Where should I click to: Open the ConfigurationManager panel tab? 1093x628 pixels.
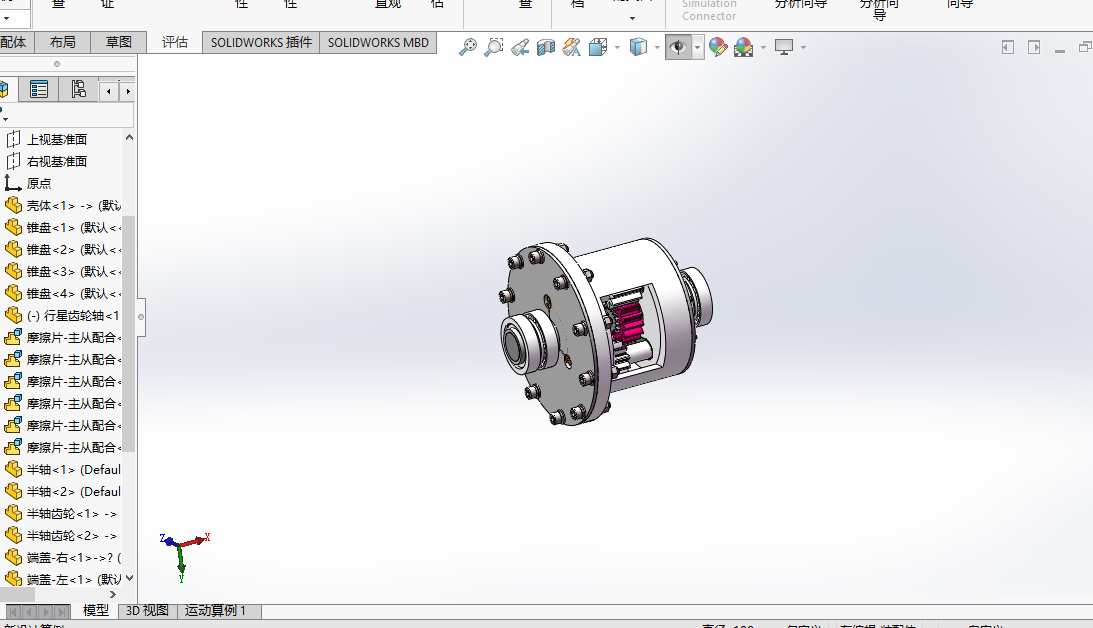[x=78, y=89]
